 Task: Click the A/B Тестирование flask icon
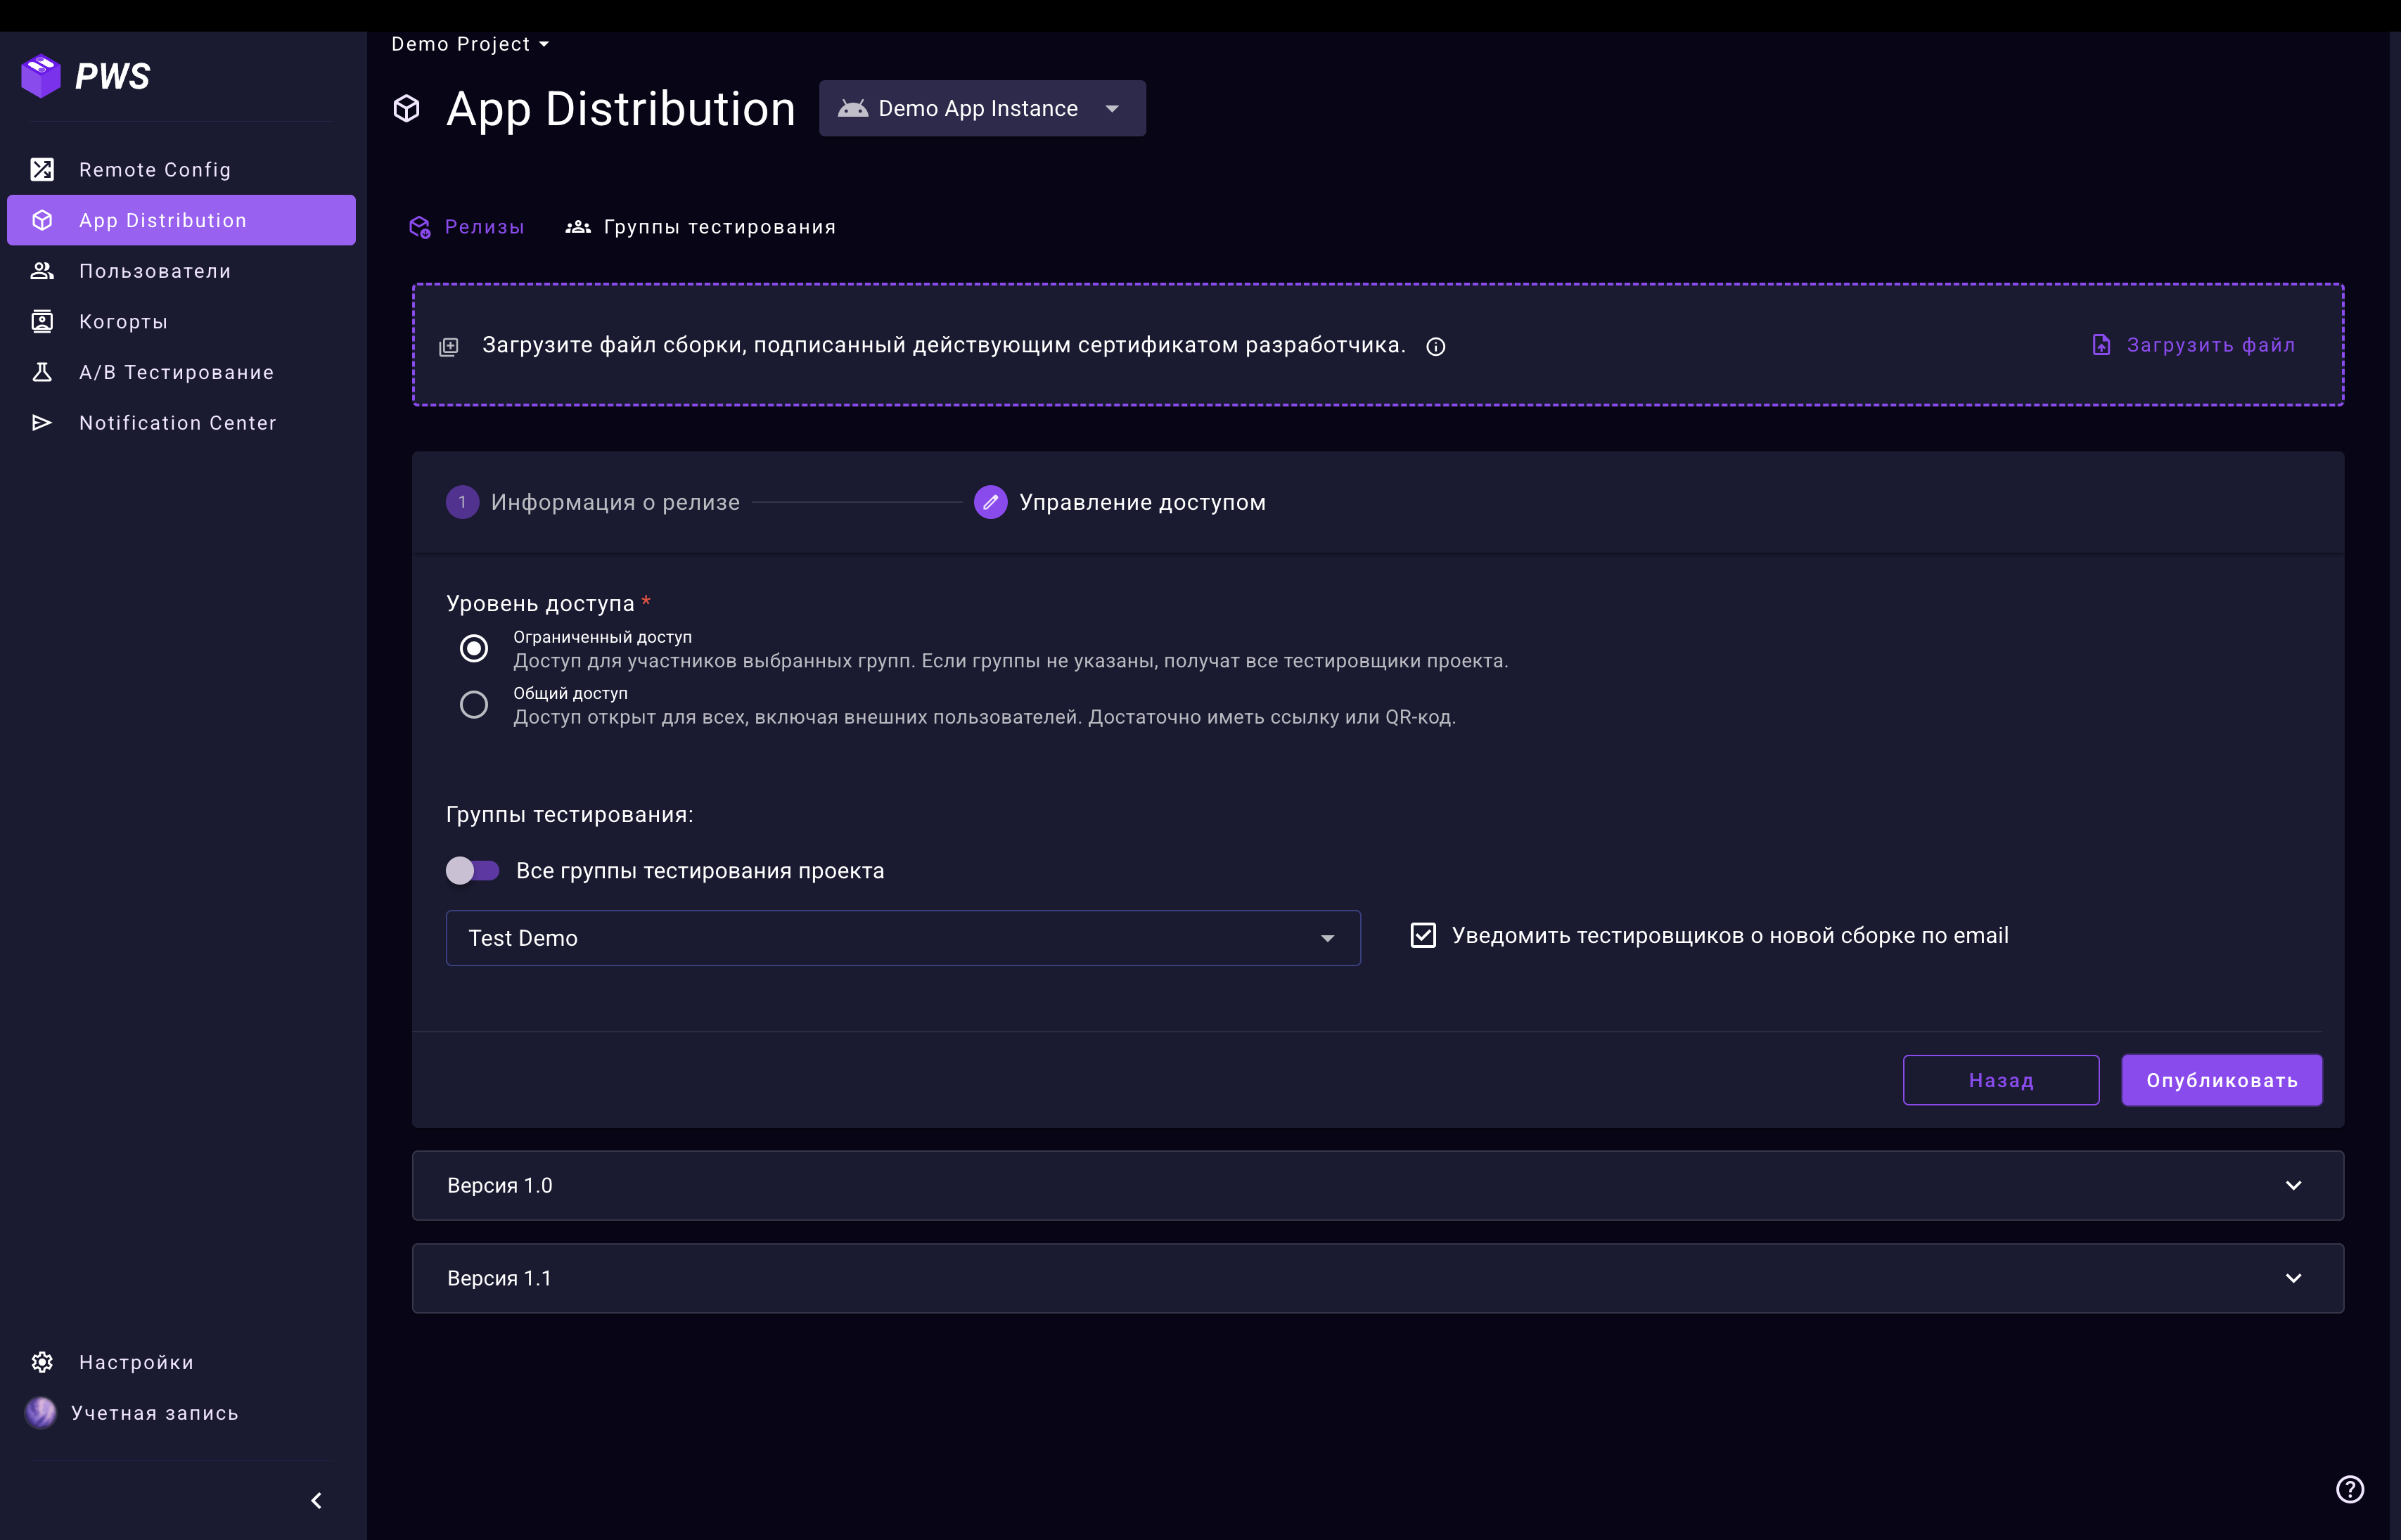(x=42, y=372)
